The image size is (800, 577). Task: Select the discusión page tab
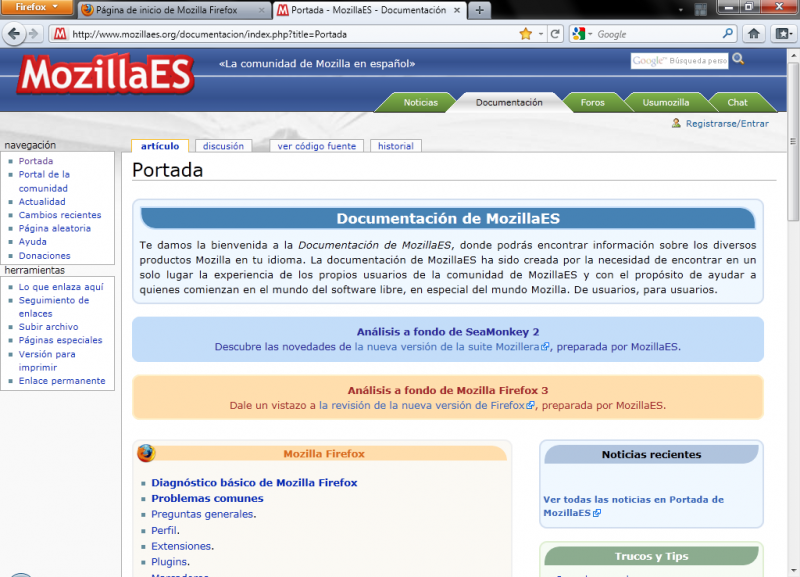[x=223, y=146]
